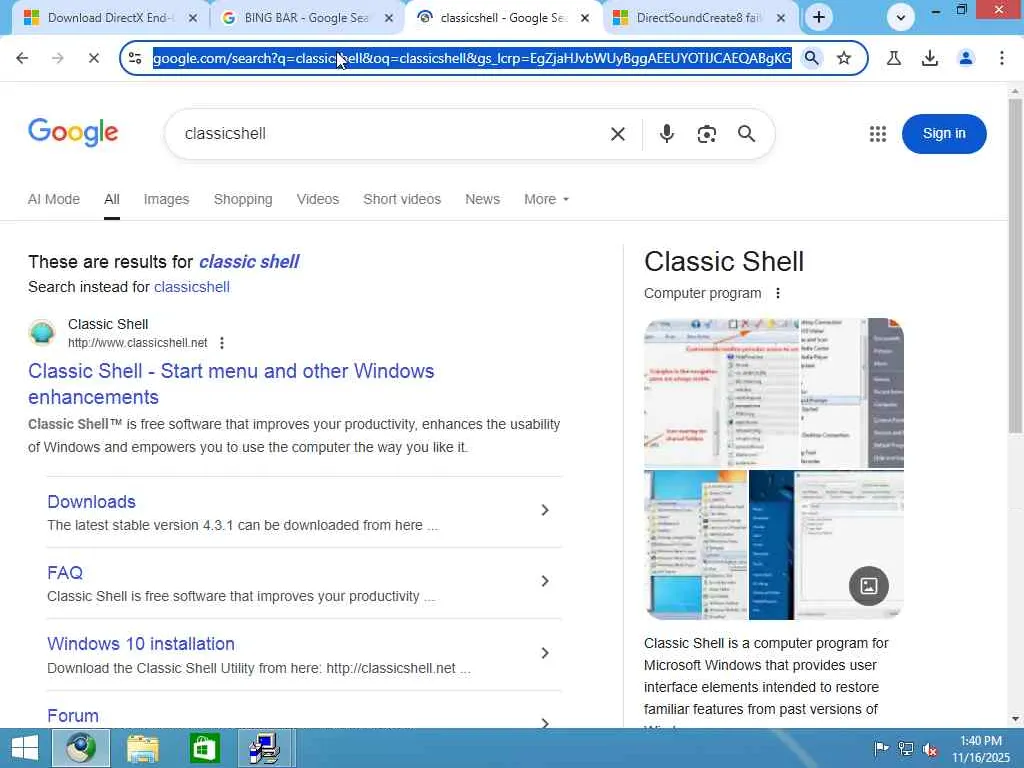
Task: Select the Shopping results tab
Action: 243,199
